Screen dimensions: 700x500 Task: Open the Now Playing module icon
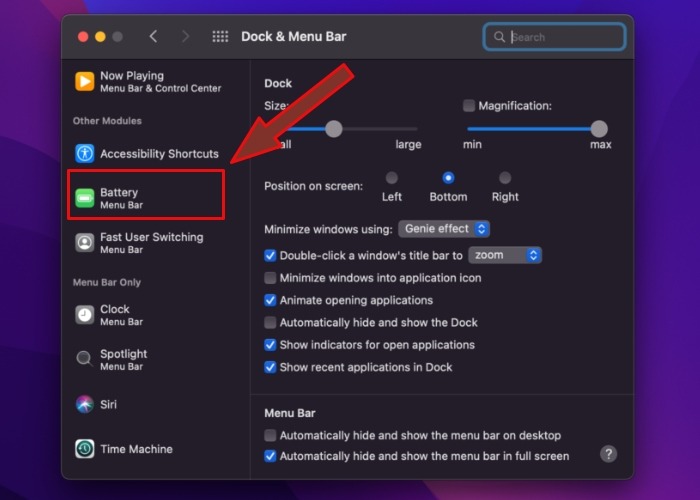click(x=84, y=81)
